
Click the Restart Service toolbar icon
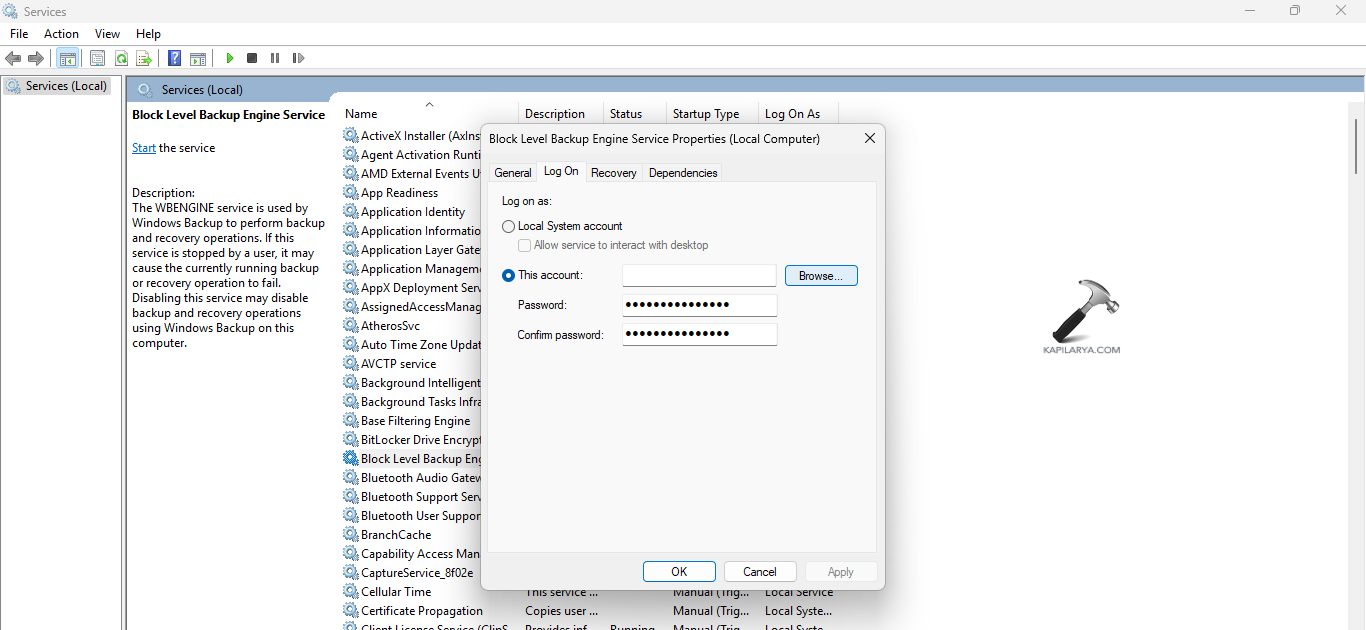298,59
